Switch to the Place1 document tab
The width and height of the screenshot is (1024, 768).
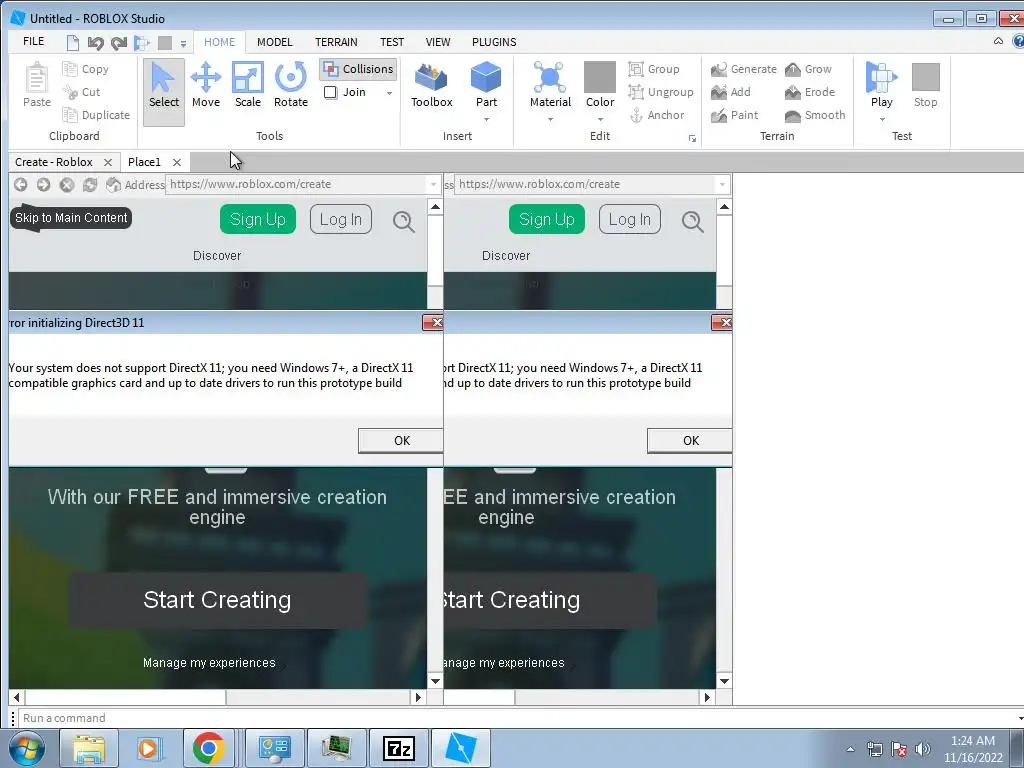(144, 162)
